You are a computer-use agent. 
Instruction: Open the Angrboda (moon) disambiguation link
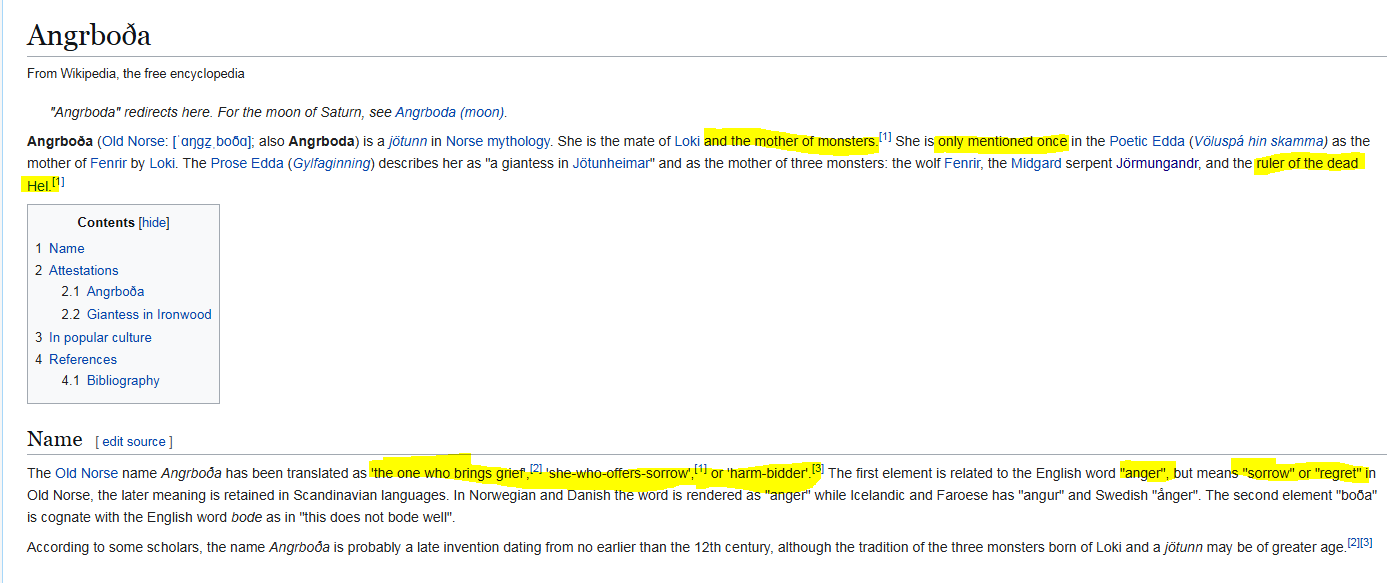(x=451, y=112)
